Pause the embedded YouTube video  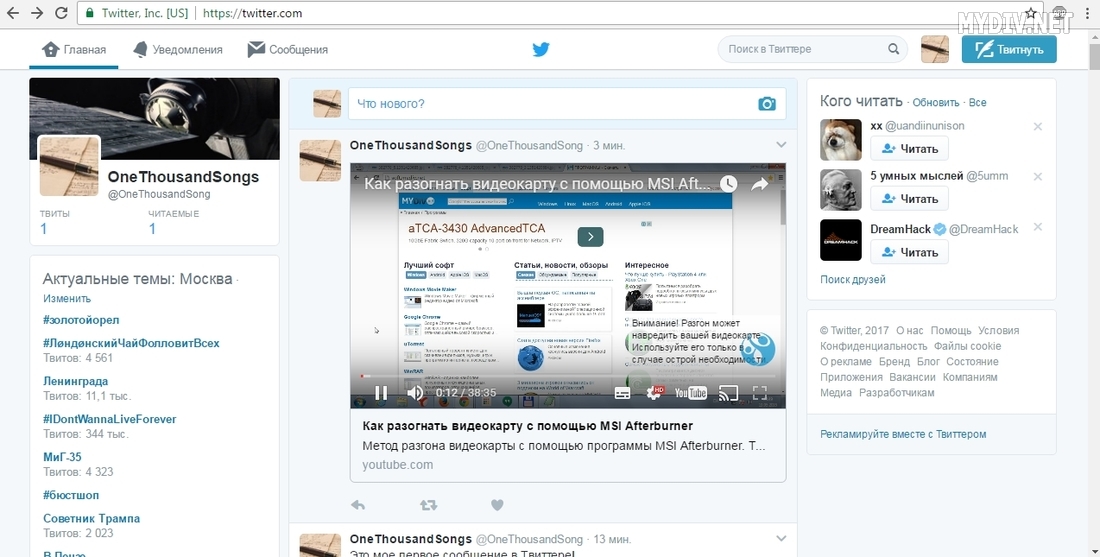[381, 393]
